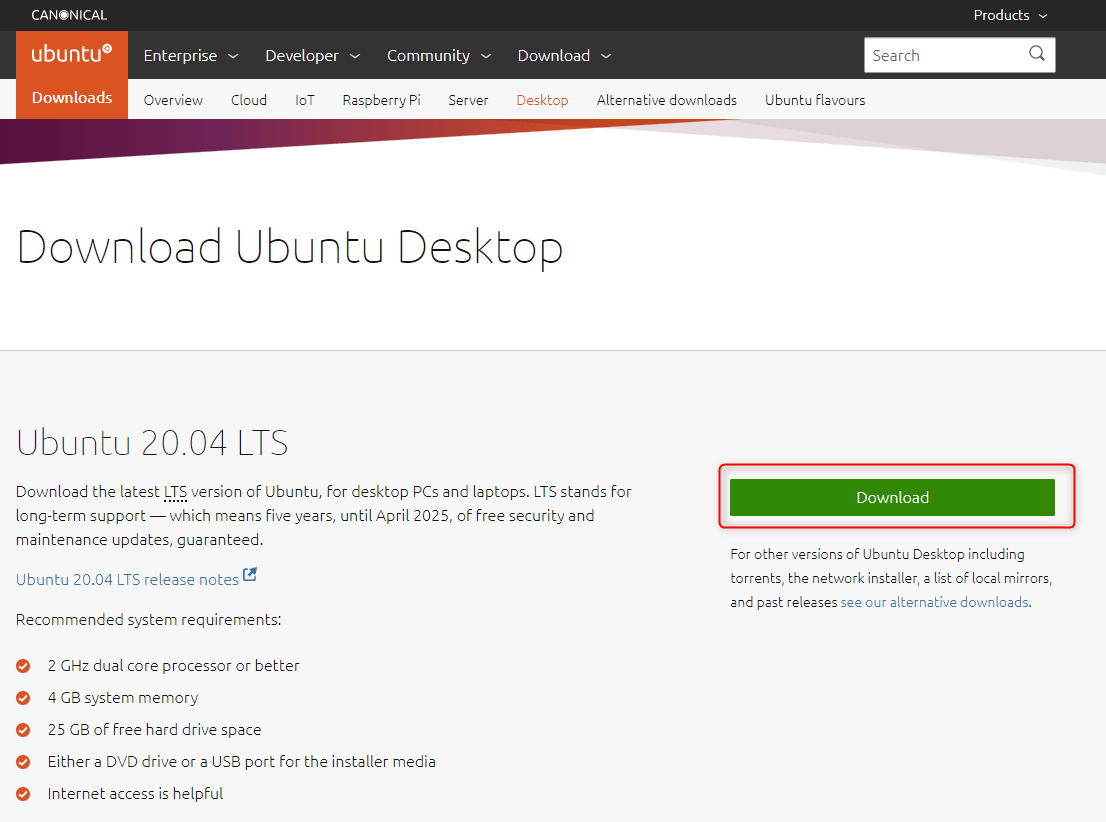Click the Canonical logo at the top
The height and width of the screenshot is (822, 1106).
[x=68, y=15]
